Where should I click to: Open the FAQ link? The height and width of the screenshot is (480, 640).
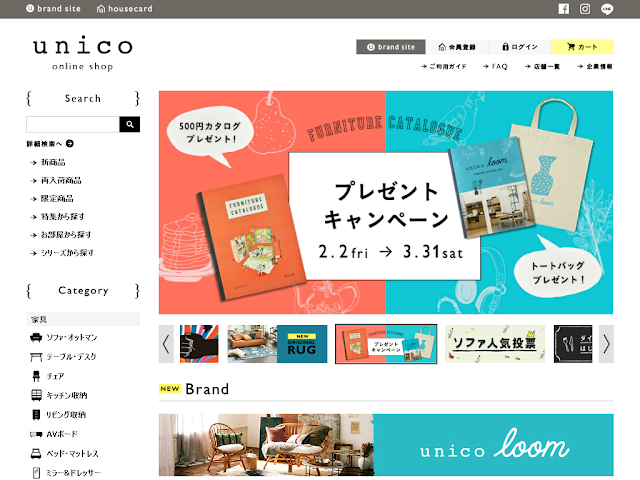[495, 67]
